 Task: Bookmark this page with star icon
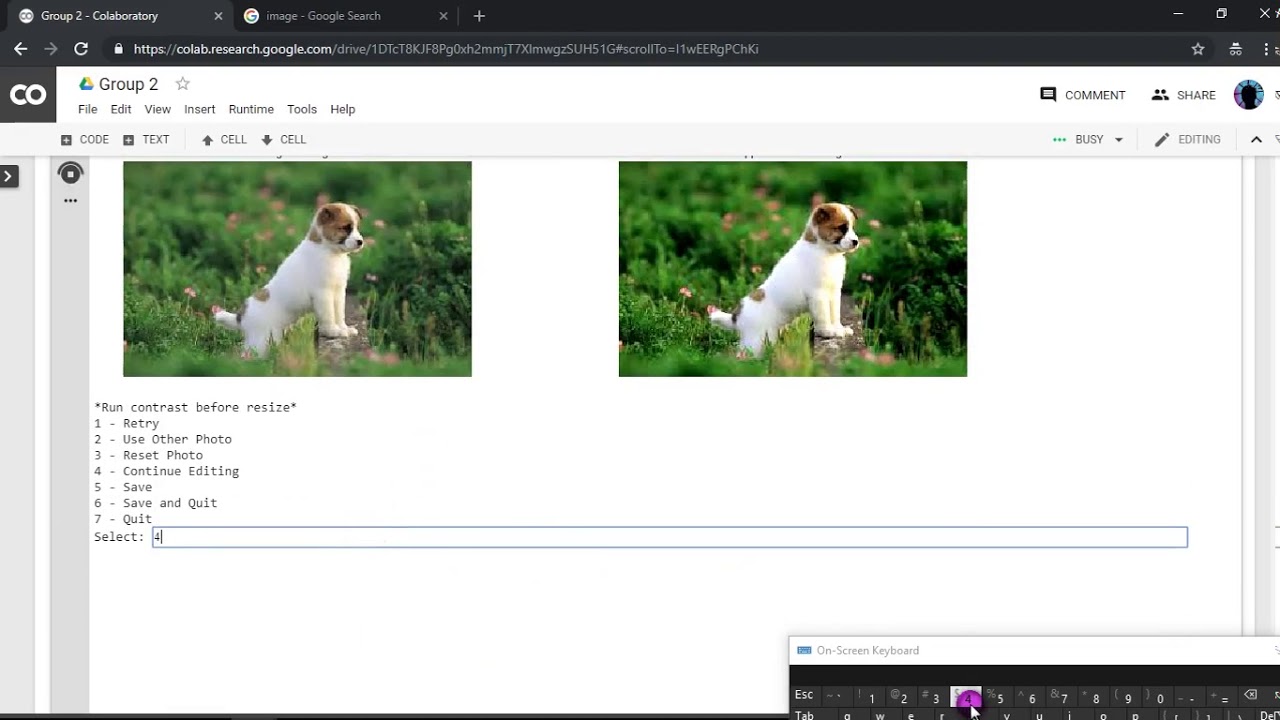coord(1198,49)
